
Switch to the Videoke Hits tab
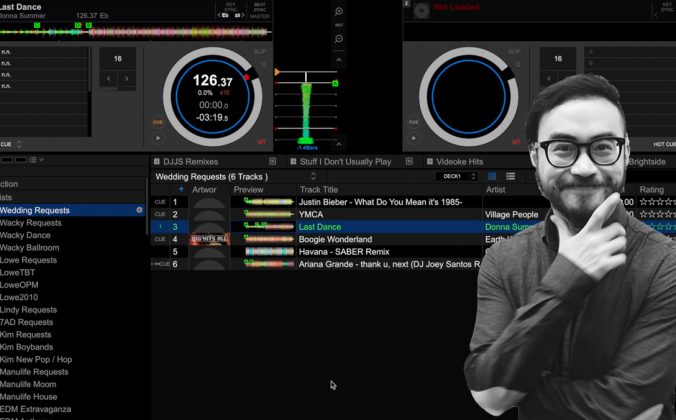click(x=461, y=161)
